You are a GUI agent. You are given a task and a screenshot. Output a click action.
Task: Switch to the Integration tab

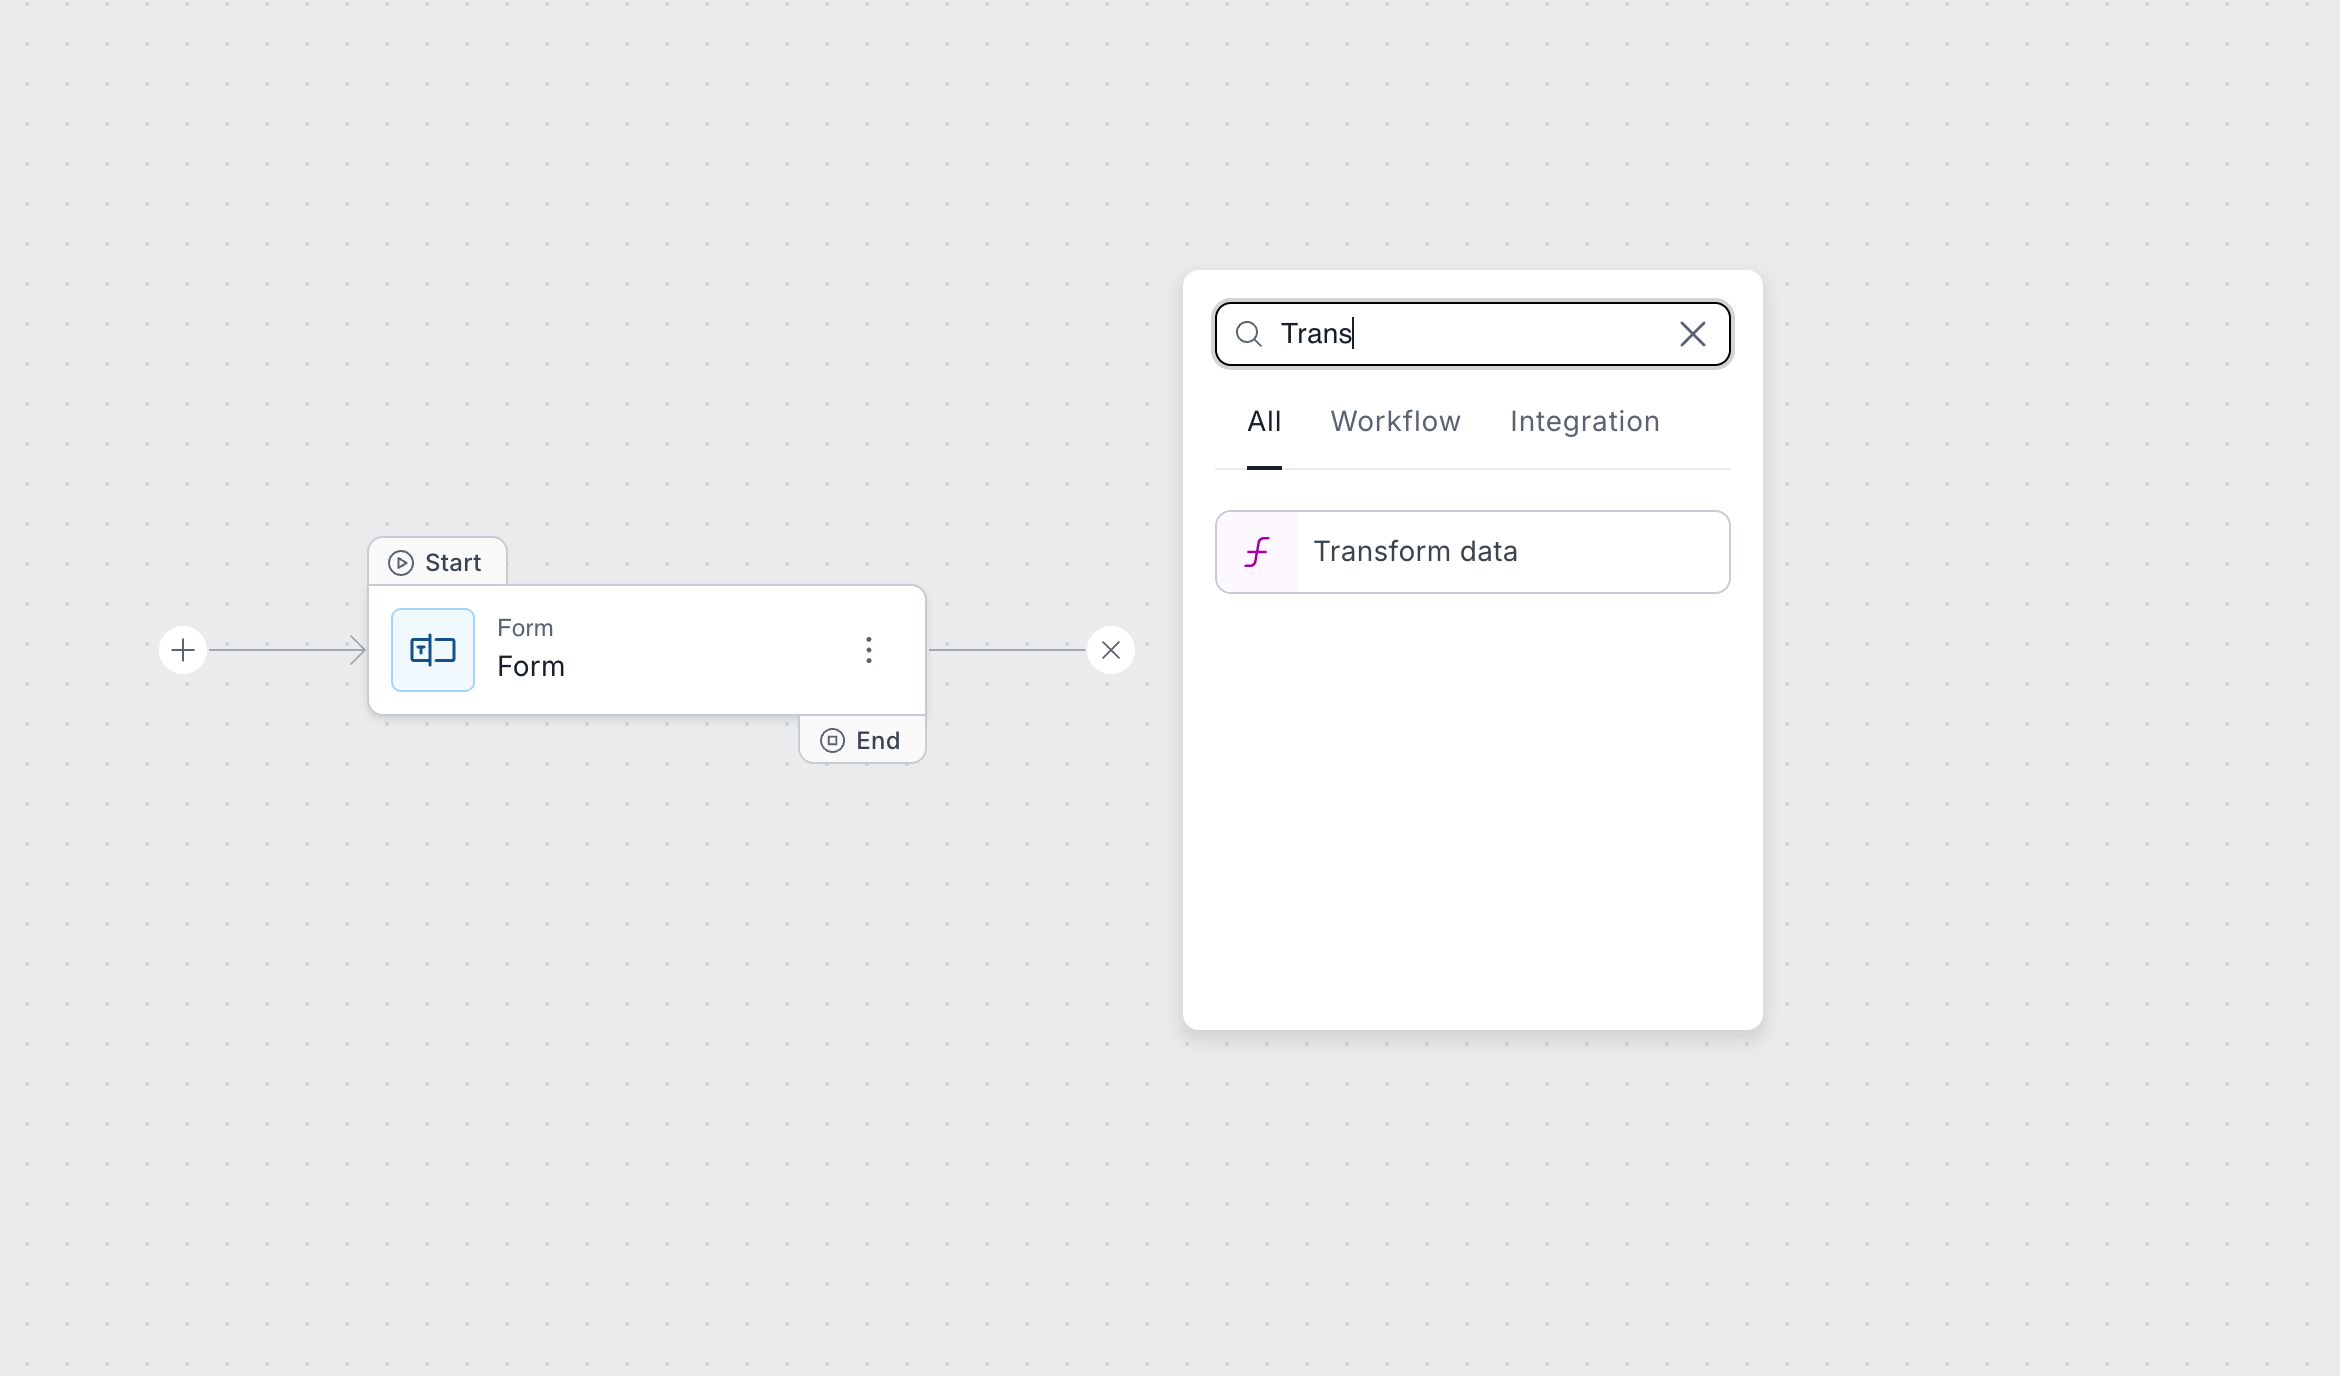click(x=1584, y=422)
